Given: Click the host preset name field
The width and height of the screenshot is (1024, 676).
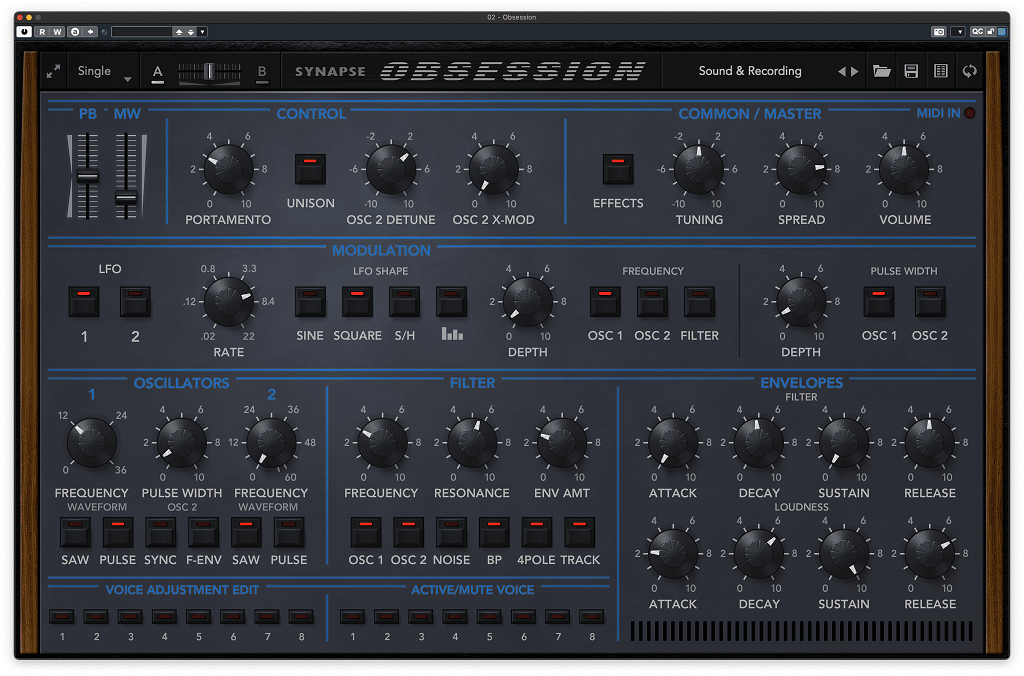Looking at the screenshot, I should pyautogui.click(x=141, y=31).
